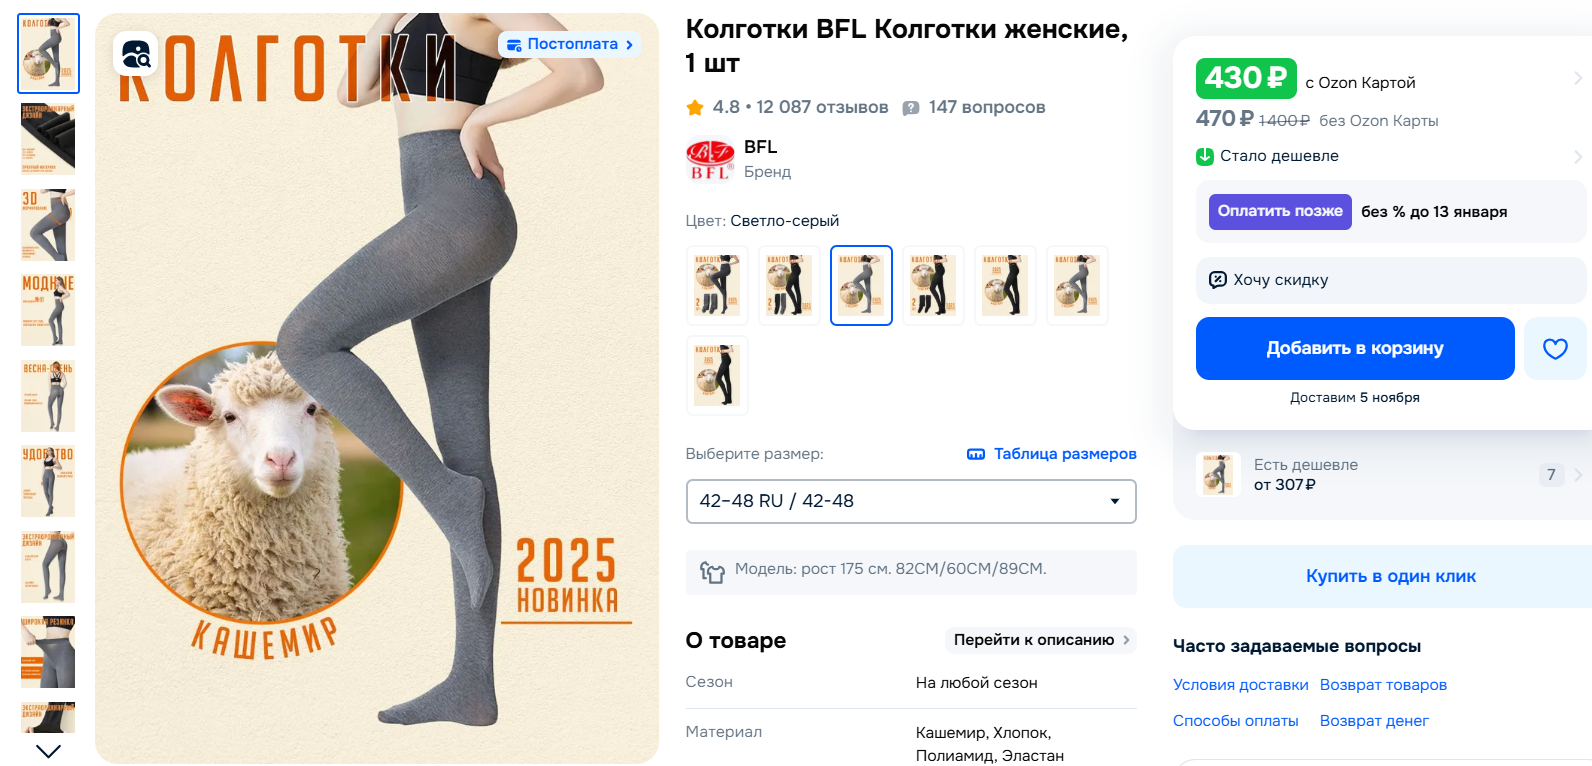Click Добавить в корзину button
The image size is (1592, 766).
click(1355, 348)
